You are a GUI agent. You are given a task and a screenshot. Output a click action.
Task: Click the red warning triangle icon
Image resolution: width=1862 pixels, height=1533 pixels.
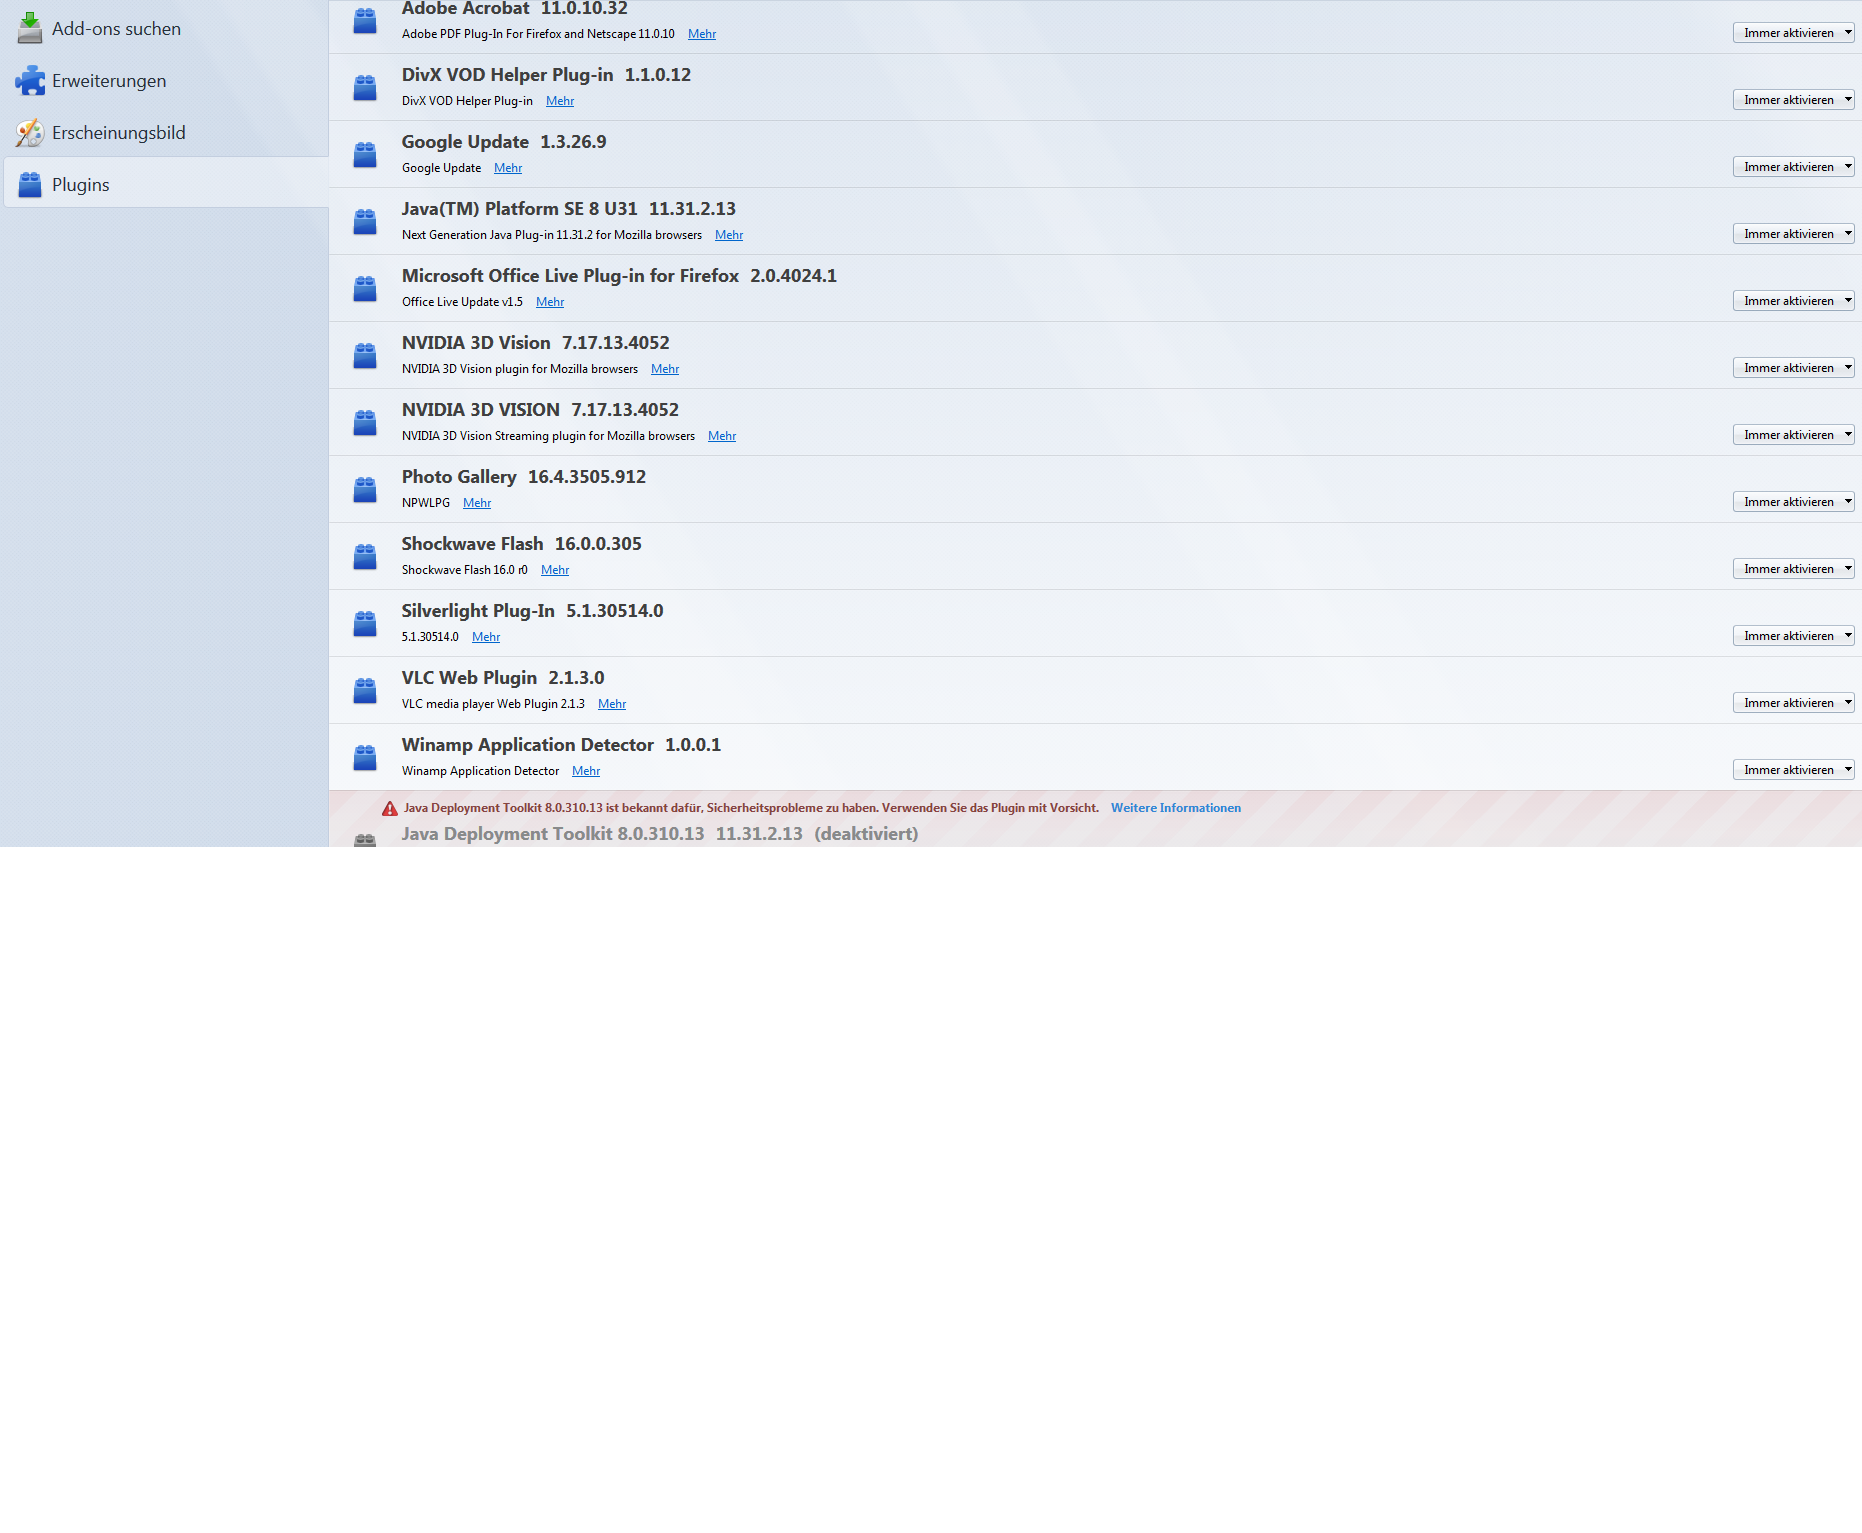point(390,808)
